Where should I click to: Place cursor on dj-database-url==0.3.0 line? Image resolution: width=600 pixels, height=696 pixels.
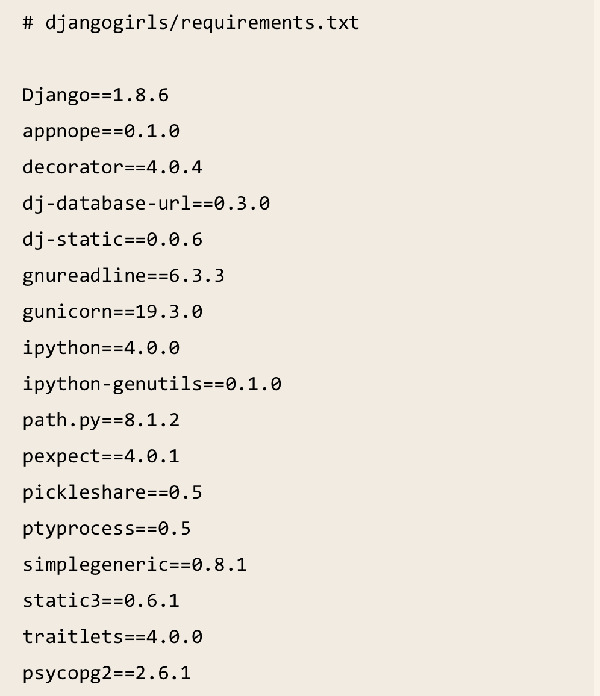tap(146, 203)
